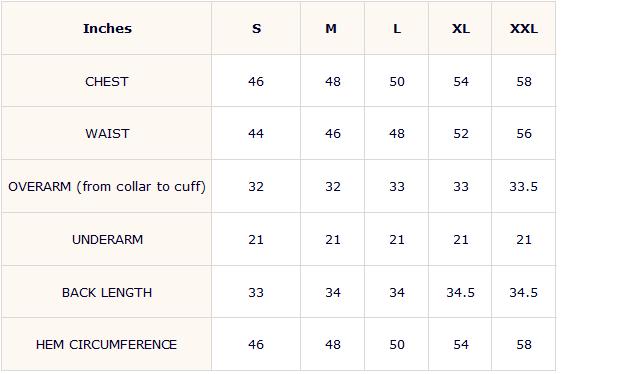Click the BACK LENGTH row label
623x374 pixels.
[x=107, y=293]
